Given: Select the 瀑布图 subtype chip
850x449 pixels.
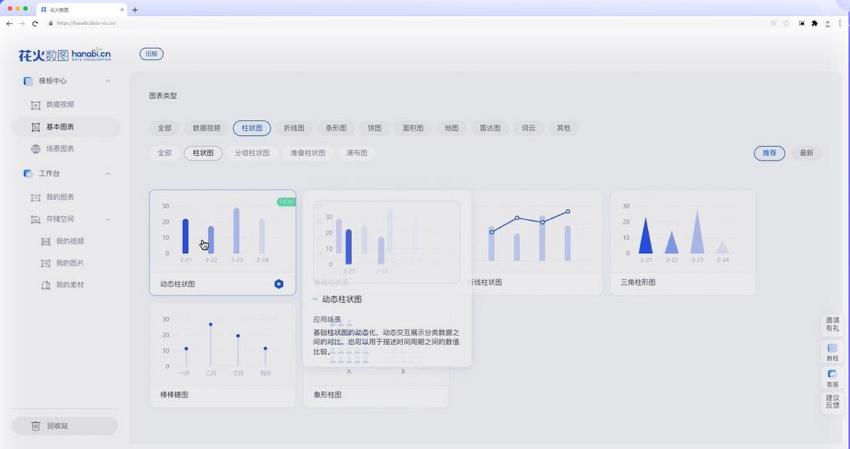Looking at the screenshot, I should point(357,153).
